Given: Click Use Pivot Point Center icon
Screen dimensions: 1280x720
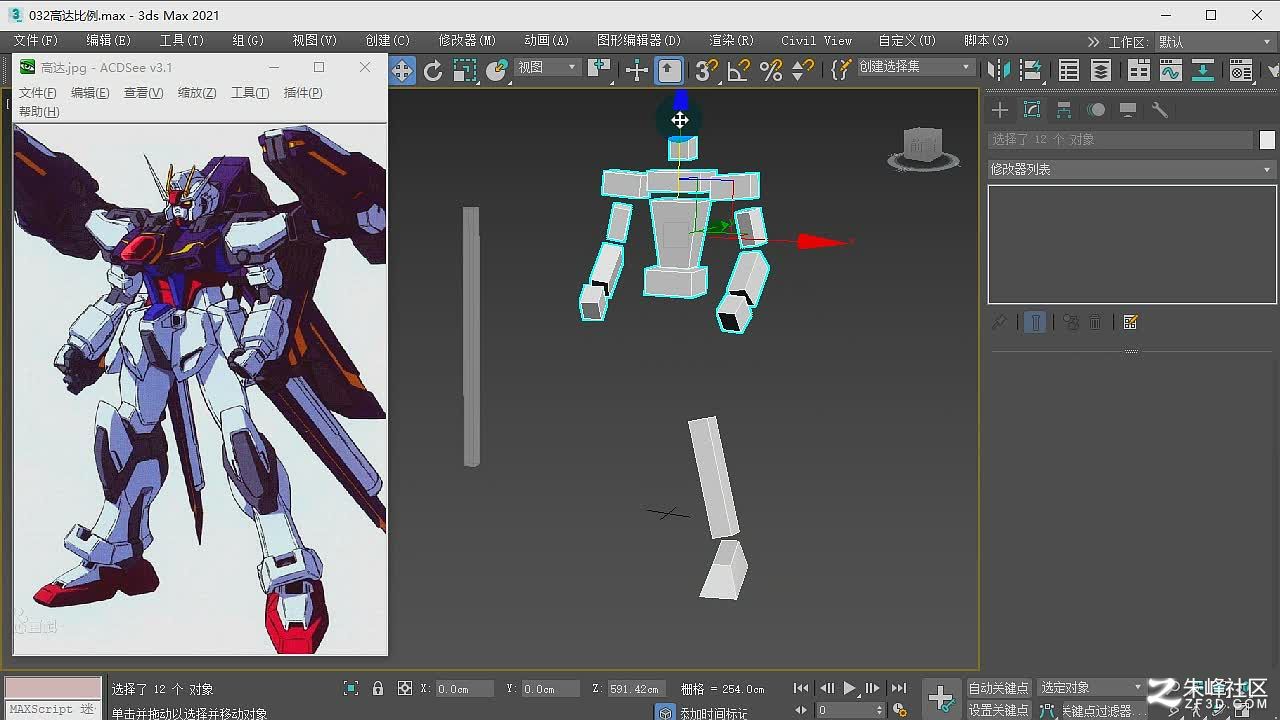Looking at the screenshot, I should tap(600, 69).
